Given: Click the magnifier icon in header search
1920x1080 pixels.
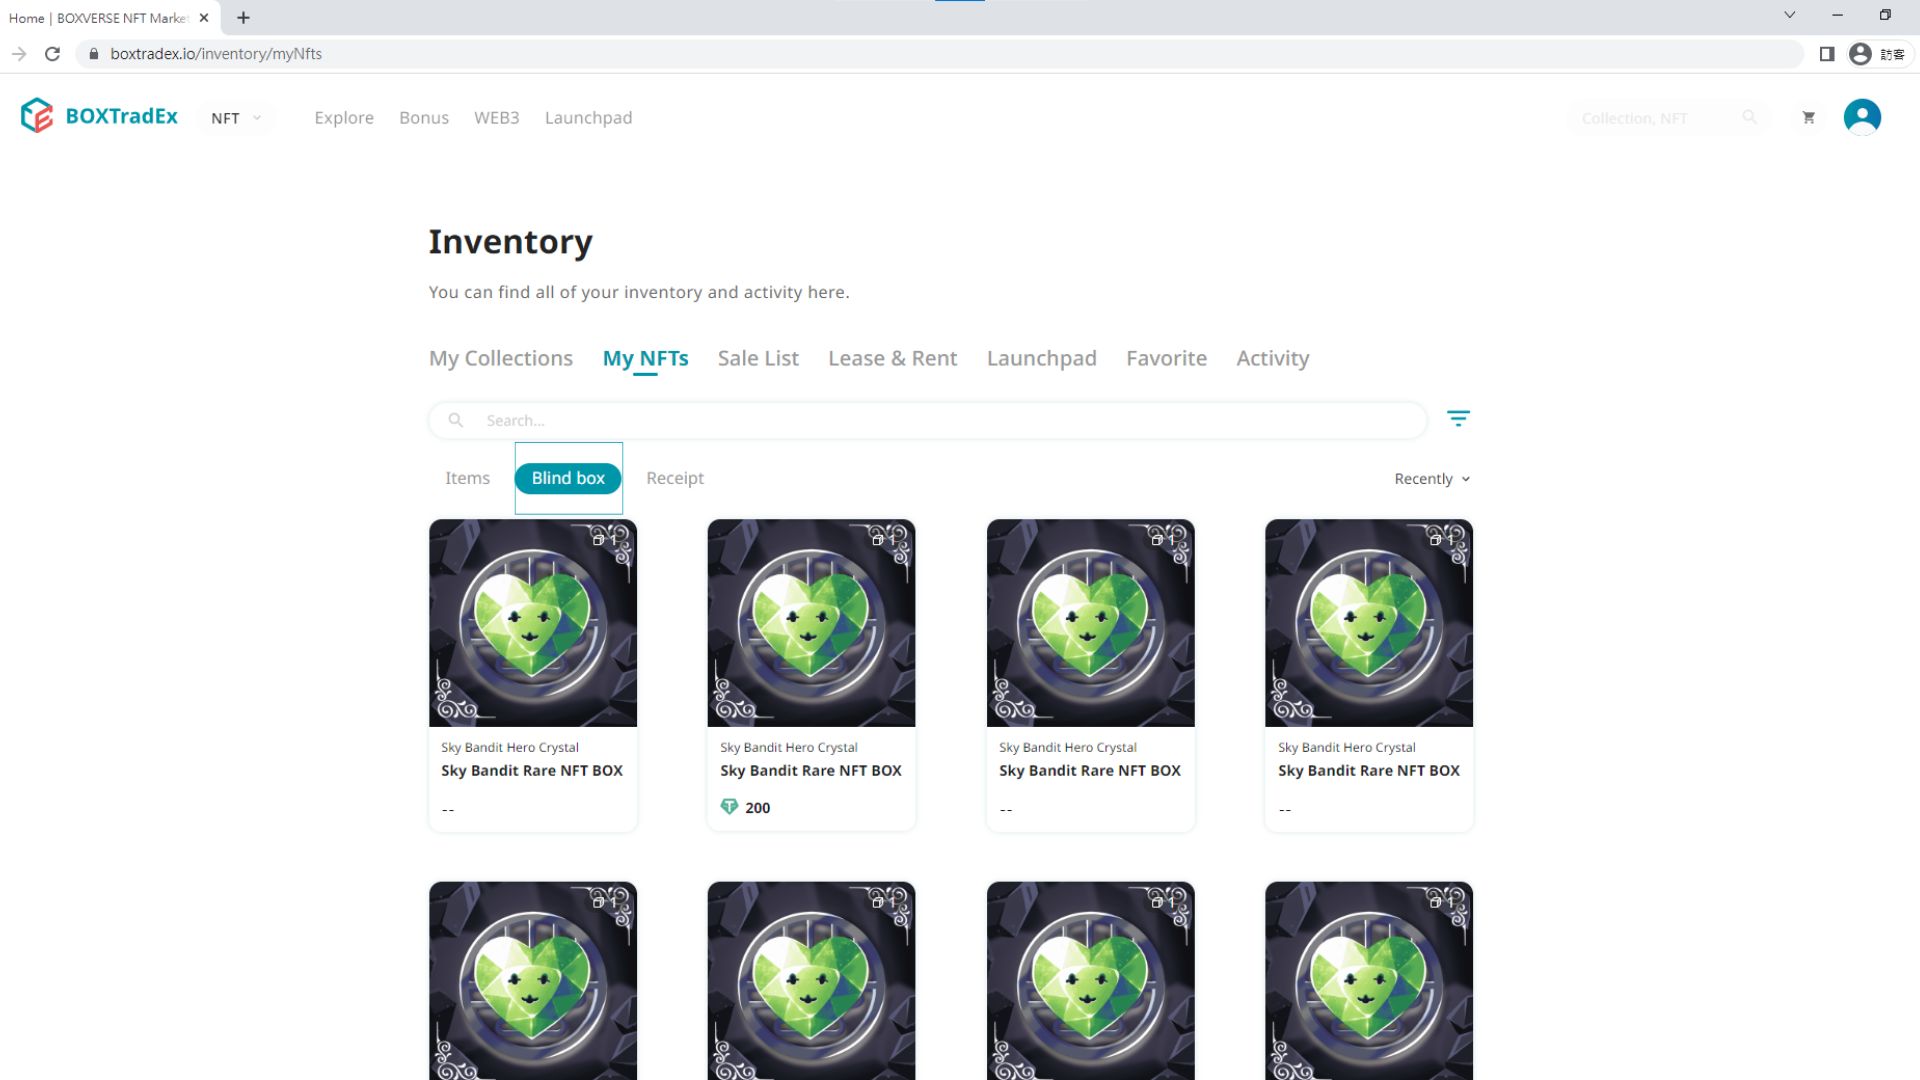Looking at the screenshot, I should 1749,118.
